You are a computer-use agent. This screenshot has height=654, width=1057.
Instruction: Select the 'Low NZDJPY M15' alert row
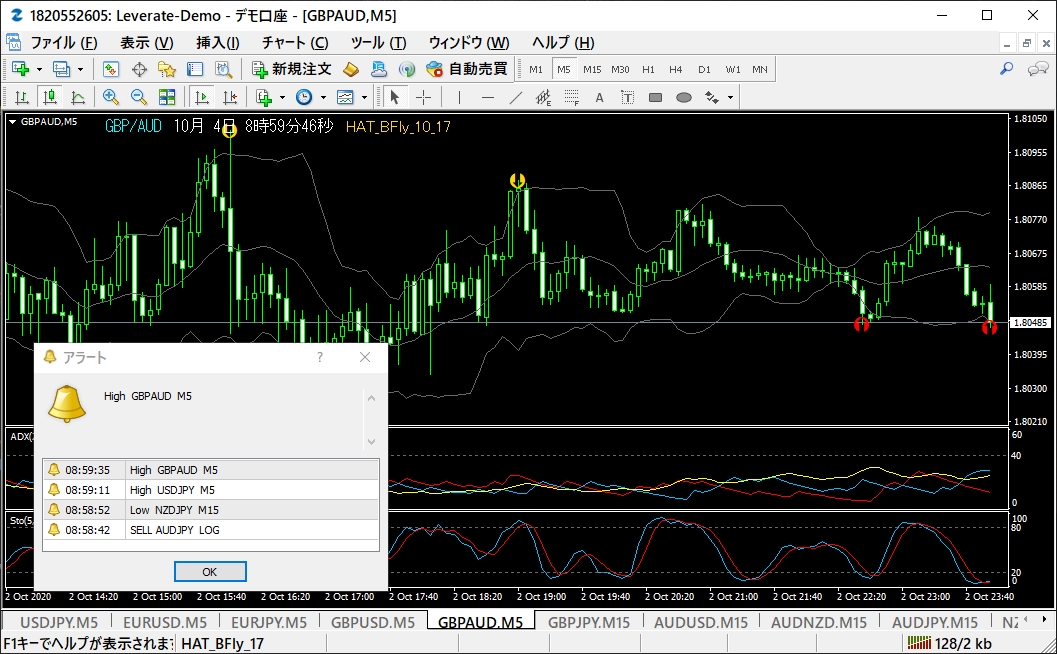pos(211,510)
